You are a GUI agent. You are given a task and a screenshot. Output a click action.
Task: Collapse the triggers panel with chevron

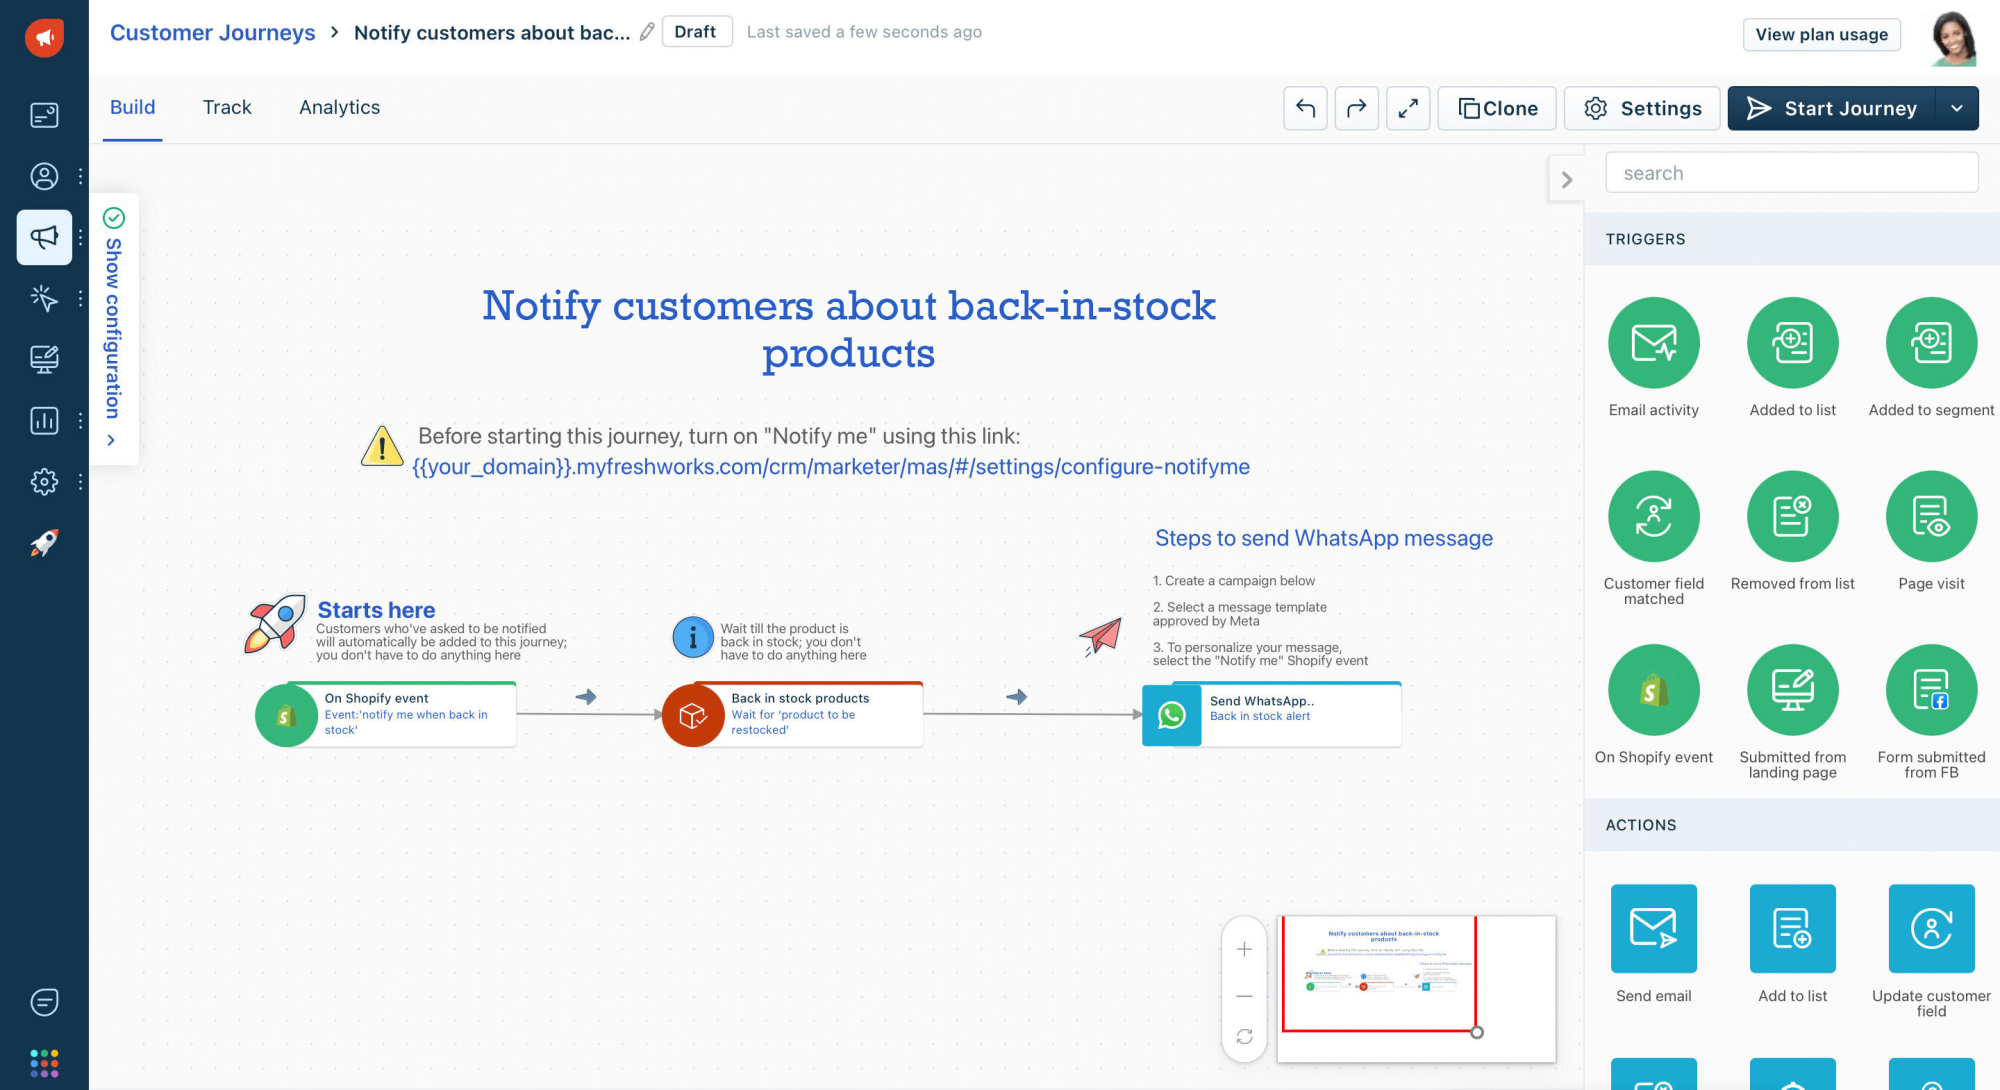pos(1566,178)
